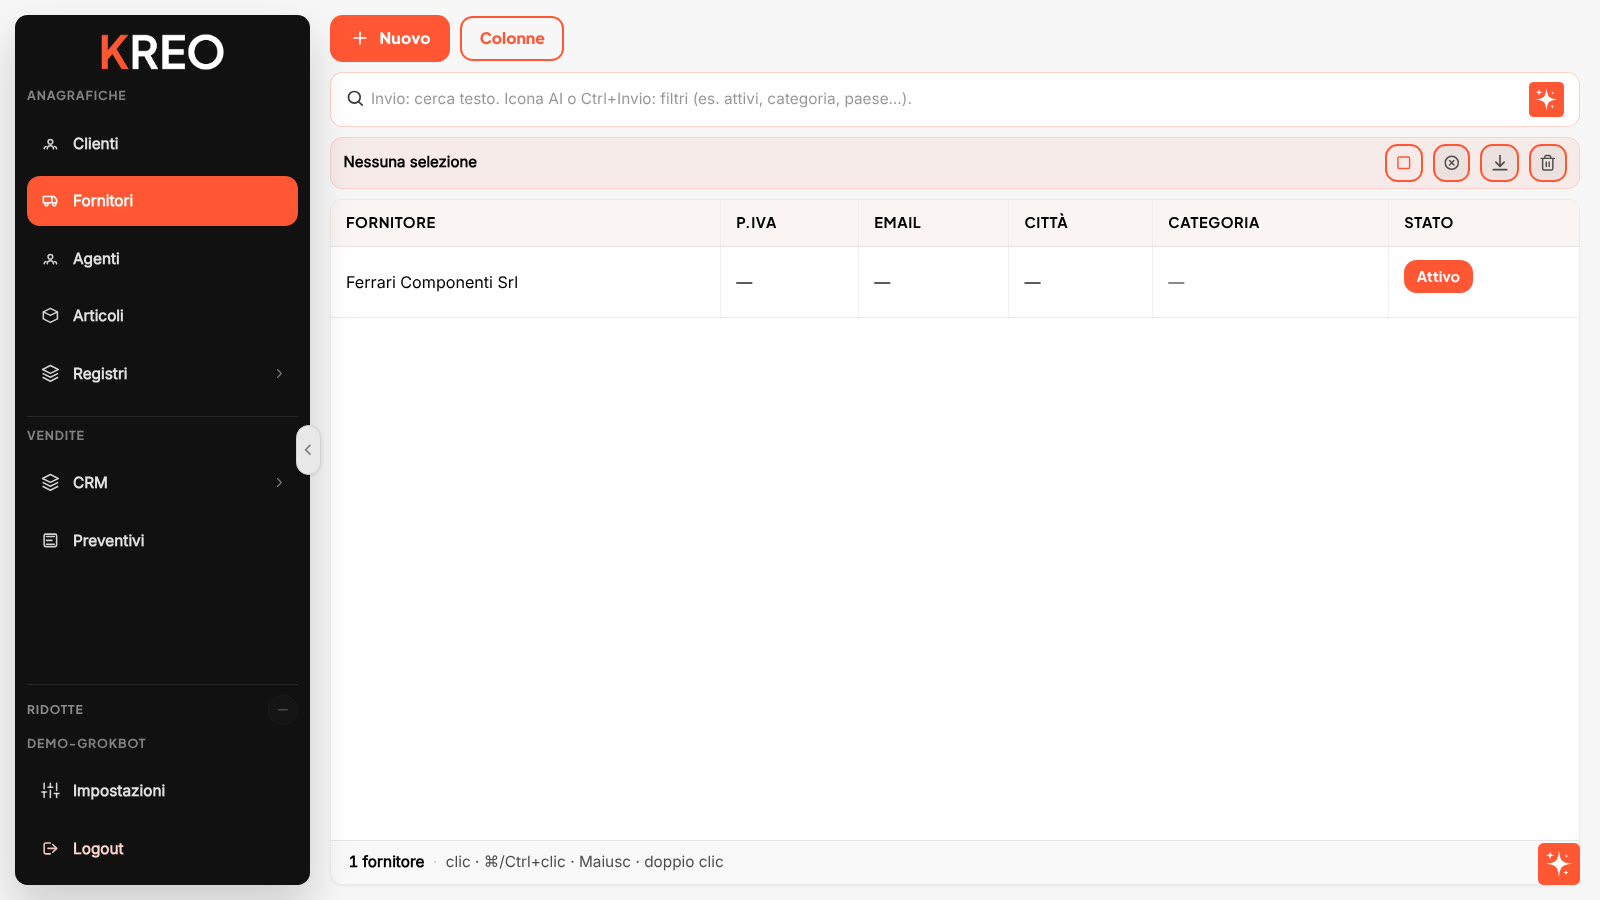
Task: Select Fornitori in the sidebar
Action: tap(162, 201)
